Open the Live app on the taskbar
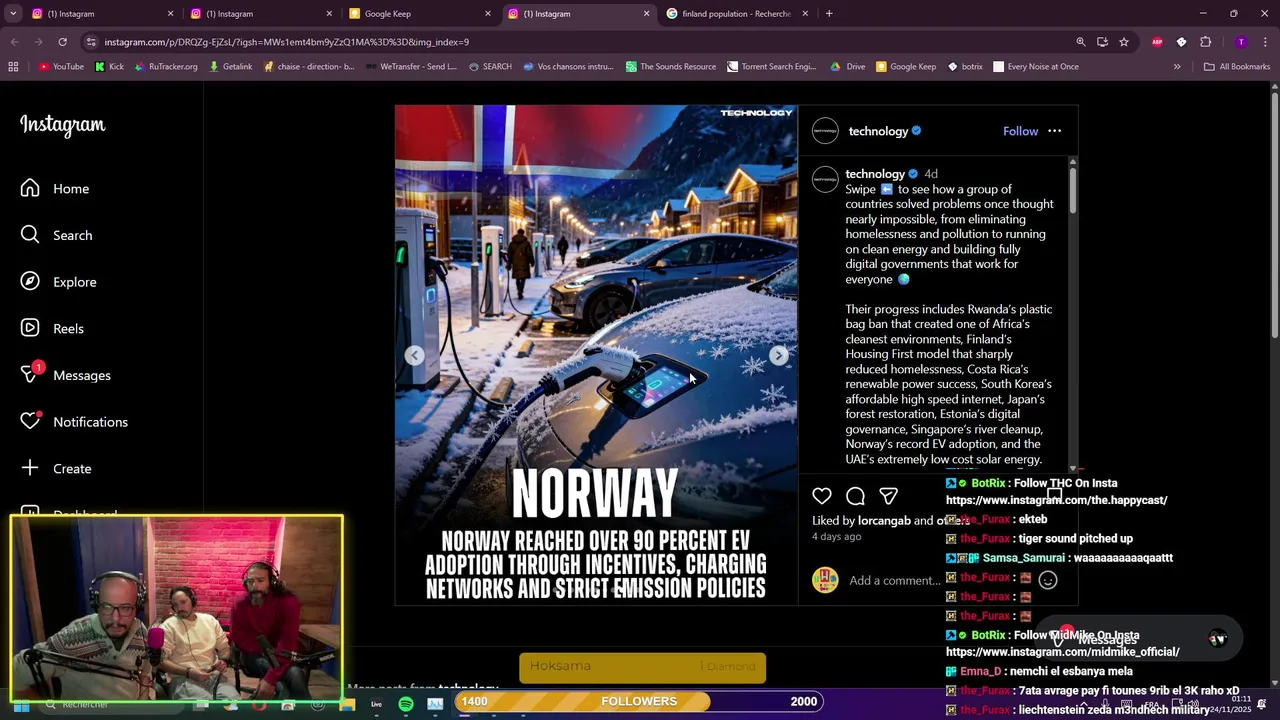Viewport: 1280px width, 720px height. coord(377,705)
